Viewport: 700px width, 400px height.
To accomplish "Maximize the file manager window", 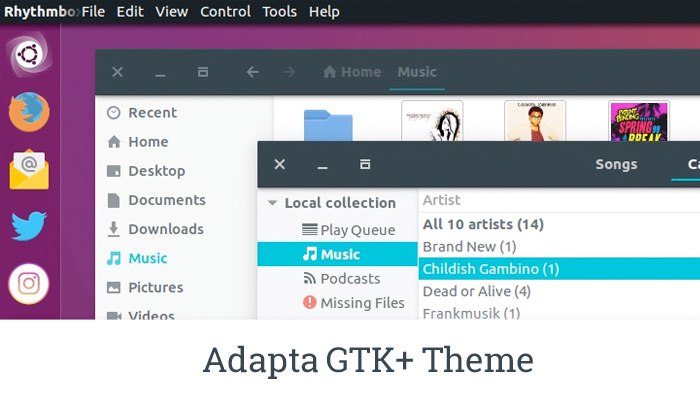I will tap(203, 72).
